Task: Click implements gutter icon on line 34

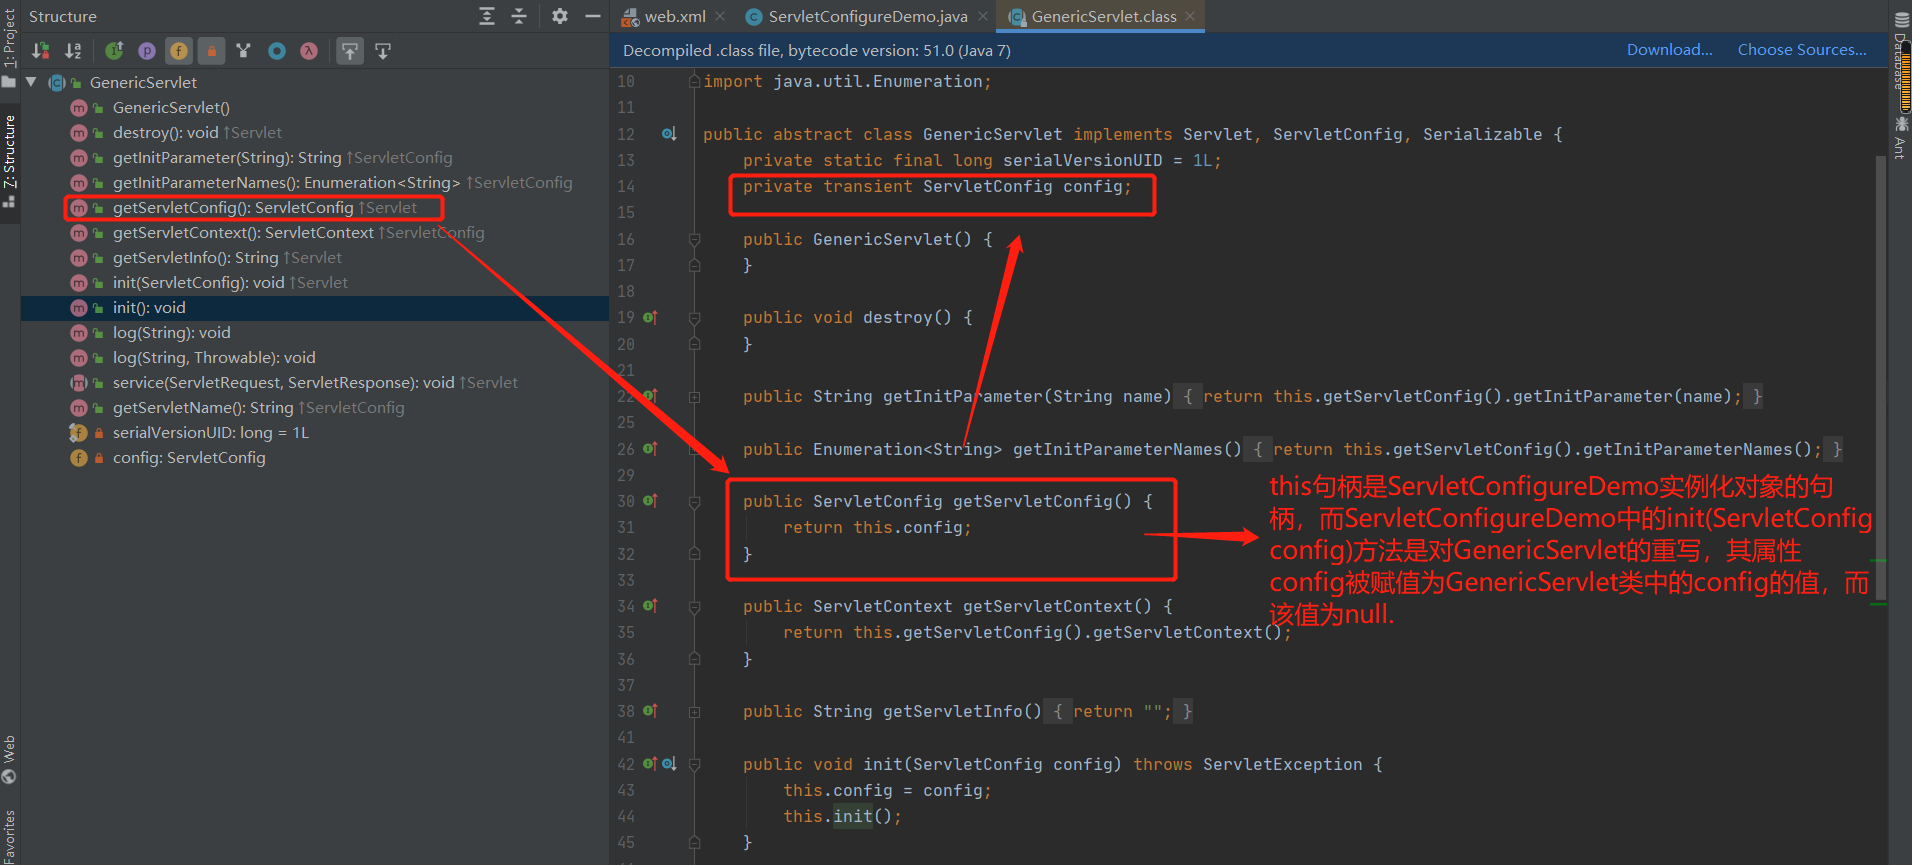Action: [x=650, y=606]
